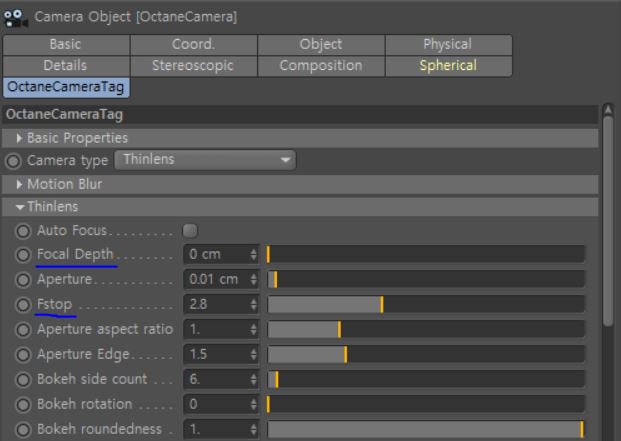Click the Aperture slider bar
621x441 pixels.
pos(426,279)
